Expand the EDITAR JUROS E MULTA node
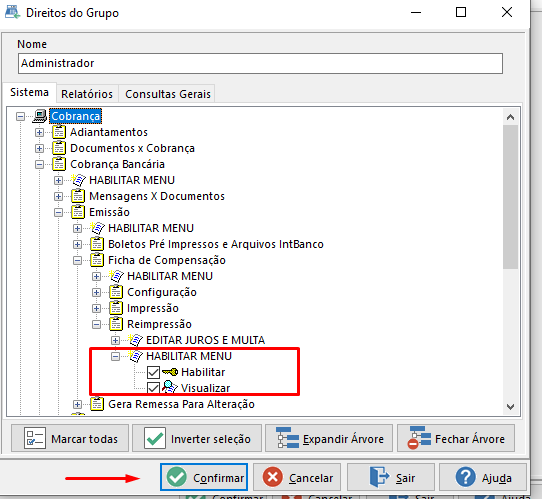The height and width of the screenshot is (499, 542). click(x=115, y=340)
